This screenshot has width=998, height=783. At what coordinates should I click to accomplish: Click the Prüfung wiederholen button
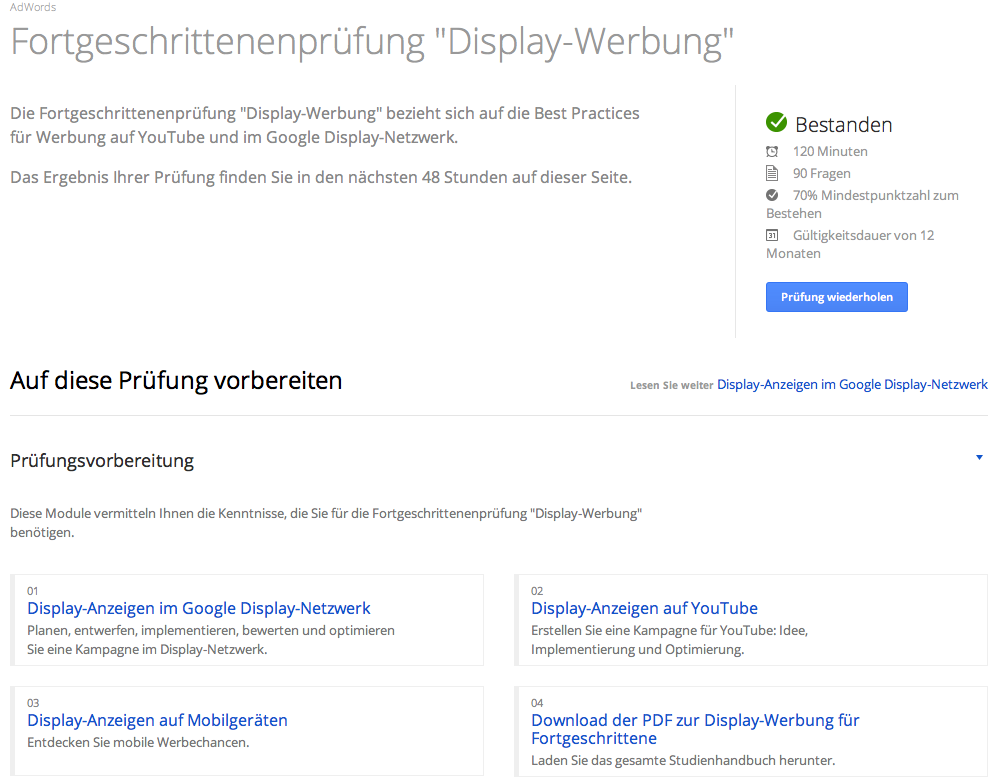click(836, 297)
